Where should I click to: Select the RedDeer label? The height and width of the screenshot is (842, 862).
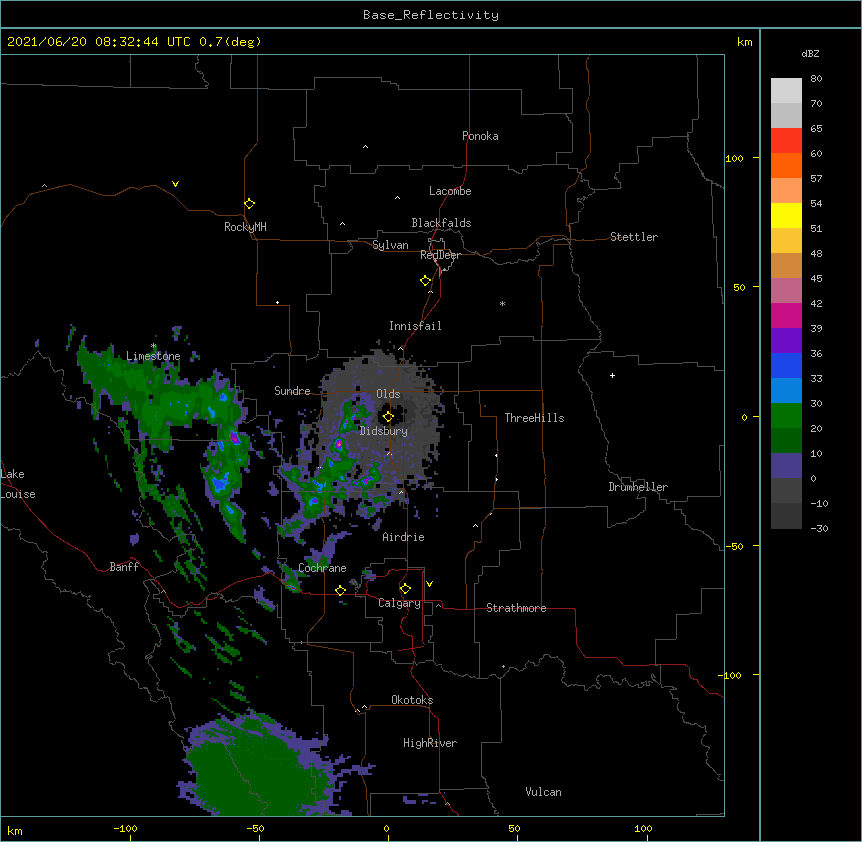(440, 255)
